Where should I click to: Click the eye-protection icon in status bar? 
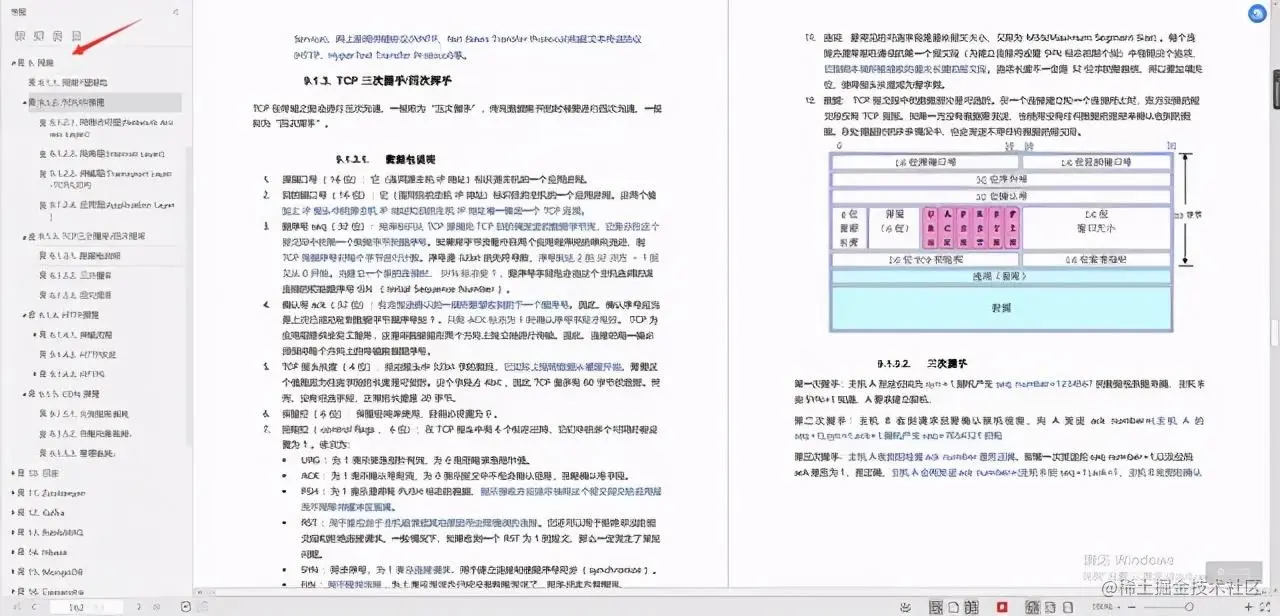tap(905, 607)
